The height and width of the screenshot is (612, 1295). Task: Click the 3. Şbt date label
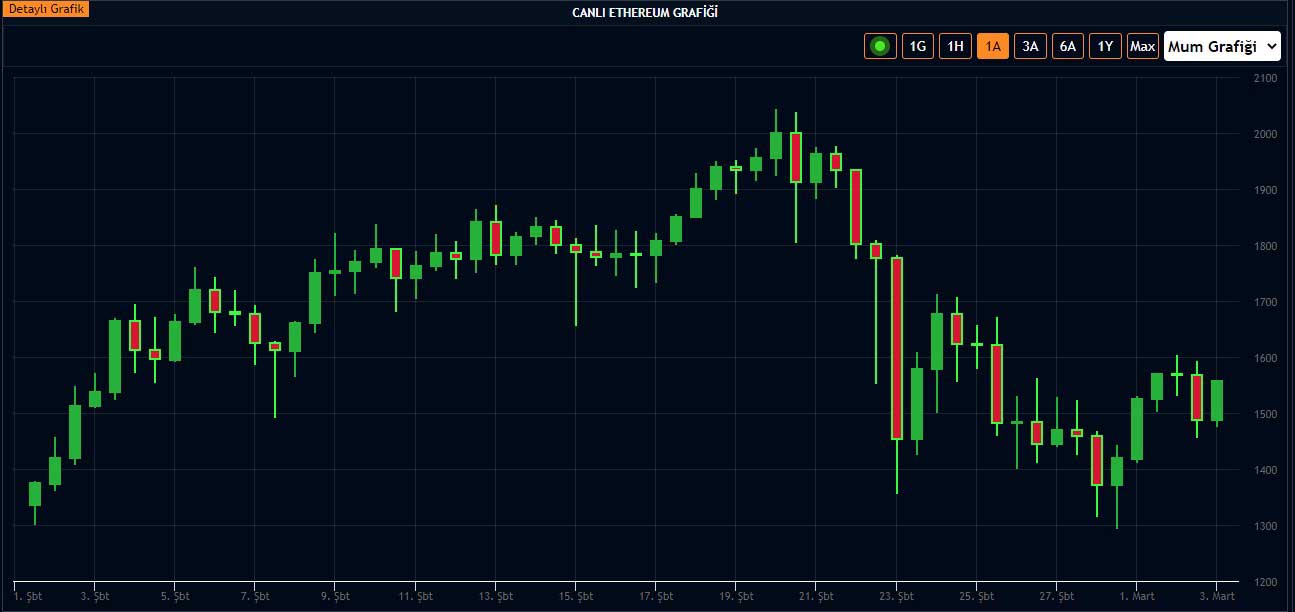click(x=95, y=596)
